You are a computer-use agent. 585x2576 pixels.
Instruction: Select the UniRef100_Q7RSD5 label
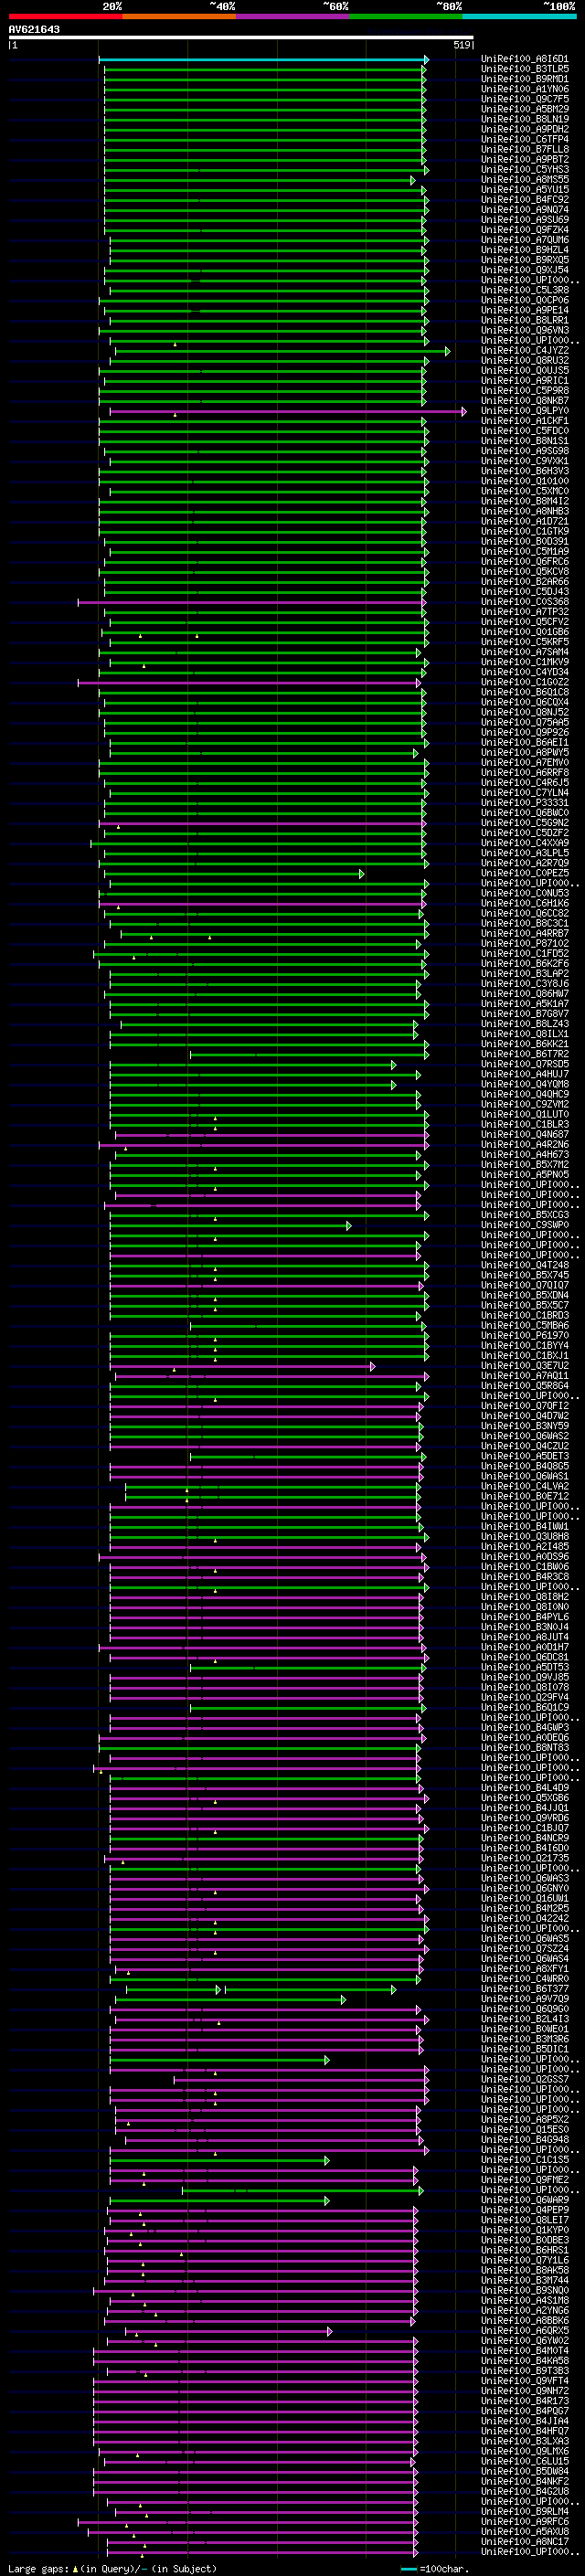coord(524,1064)
